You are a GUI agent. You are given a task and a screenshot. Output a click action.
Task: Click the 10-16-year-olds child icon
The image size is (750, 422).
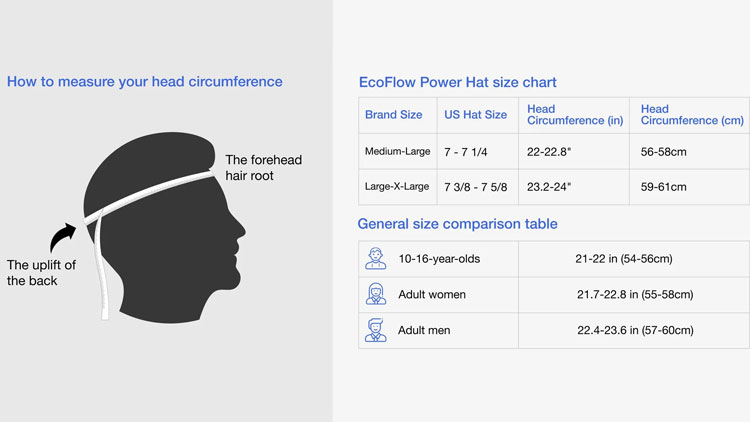[x=376, y=259]
